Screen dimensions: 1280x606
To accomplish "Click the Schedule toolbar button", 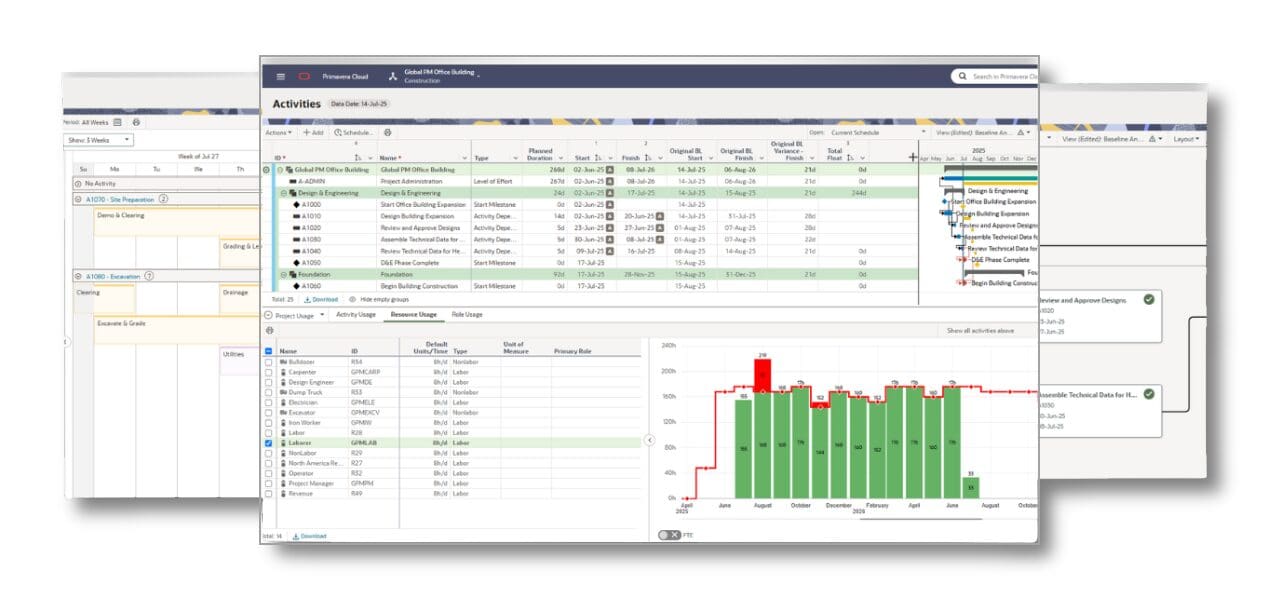I will pyautogui.click(x=354, y=132).
